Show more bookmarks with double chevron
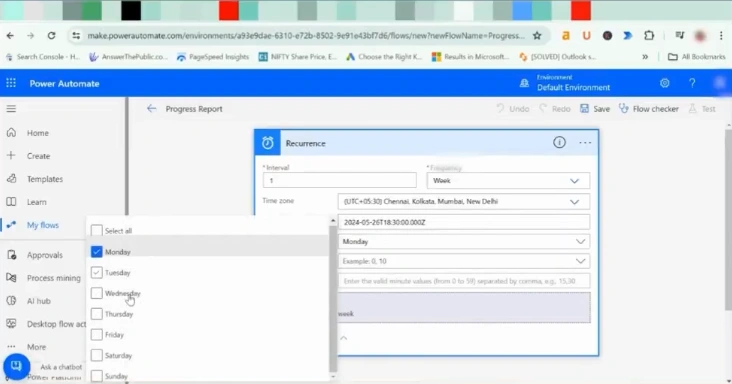Image resolution: width=732 pixels, height=384 pixels. 645,56
